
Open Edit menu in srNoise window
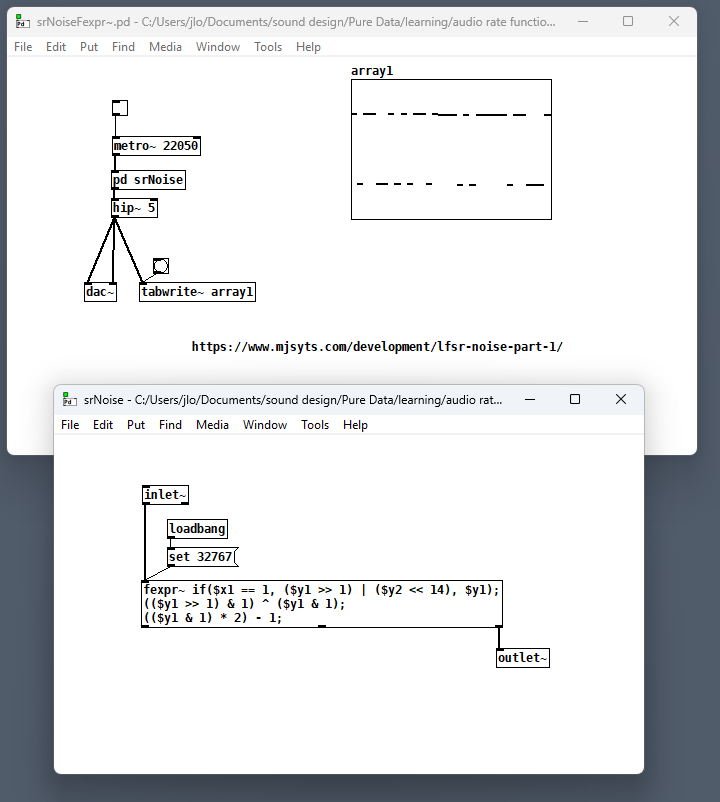tap(103, 425)
